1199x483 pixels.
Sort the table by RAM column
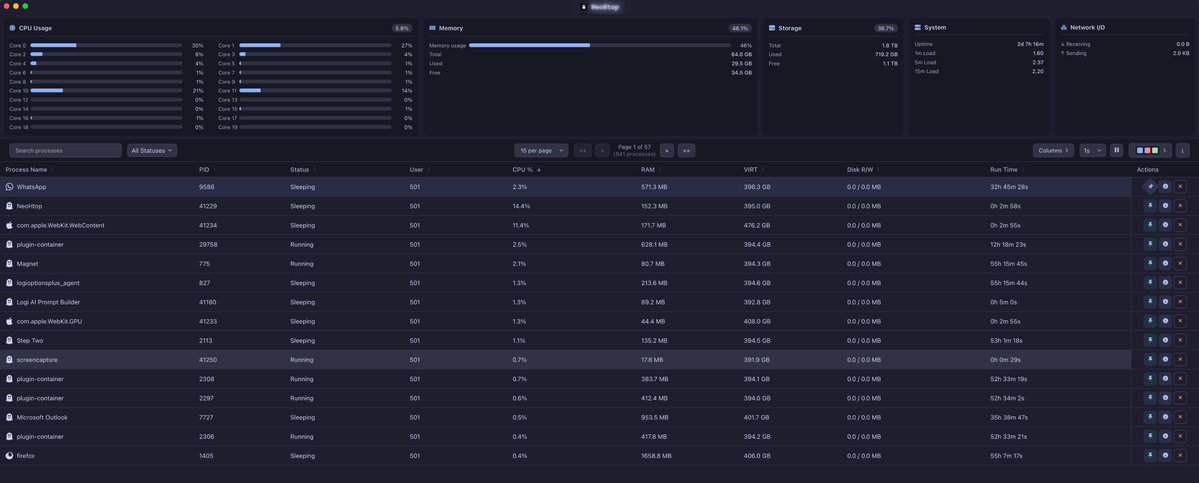coord(648,170)
